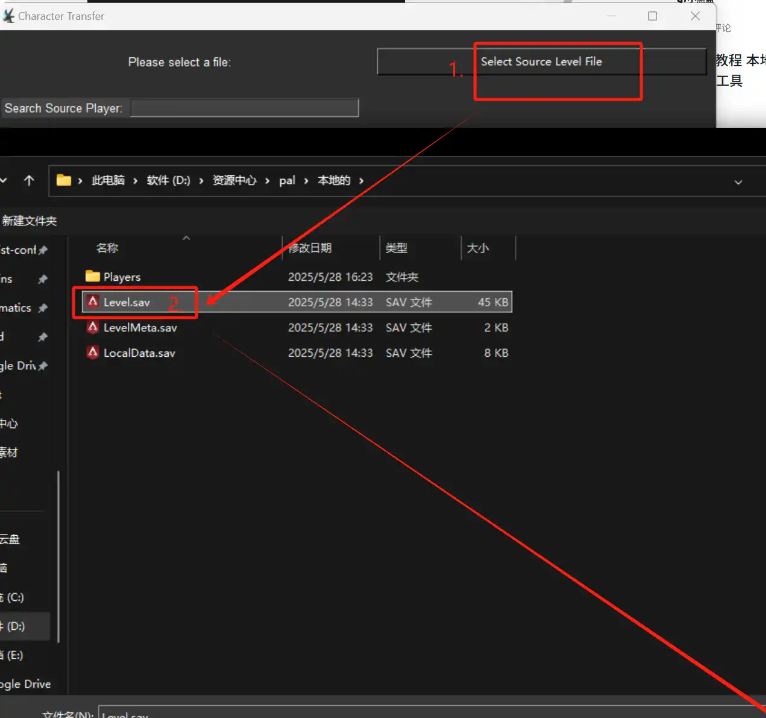Navigate to 此电脑 in breadcrumb path

coord(108,181)
